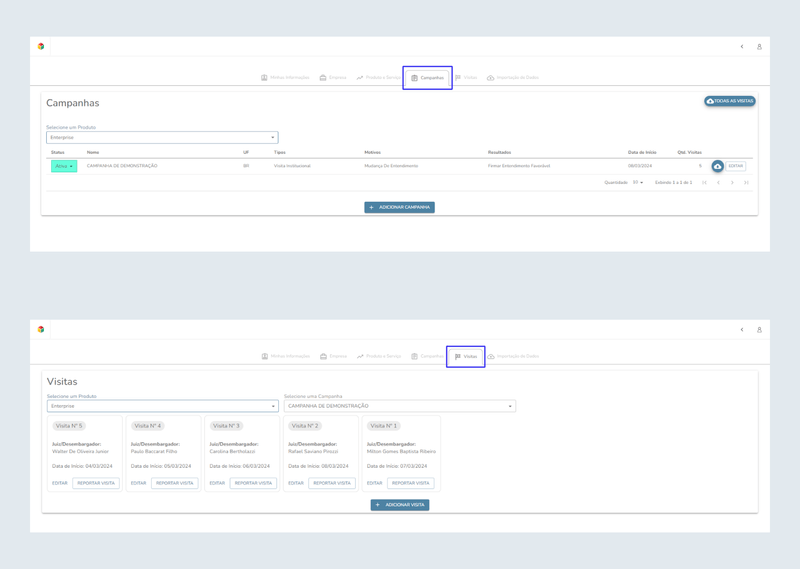
Task: Click the Qtd. Visitas column header
Action: 689,153
